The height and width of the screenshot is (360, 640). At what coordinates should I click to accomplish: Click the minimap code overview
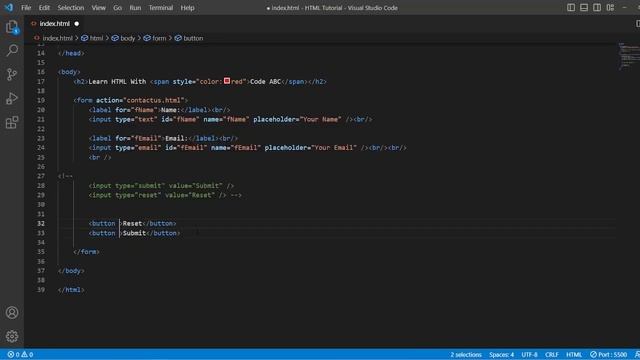tap(629, 56)
